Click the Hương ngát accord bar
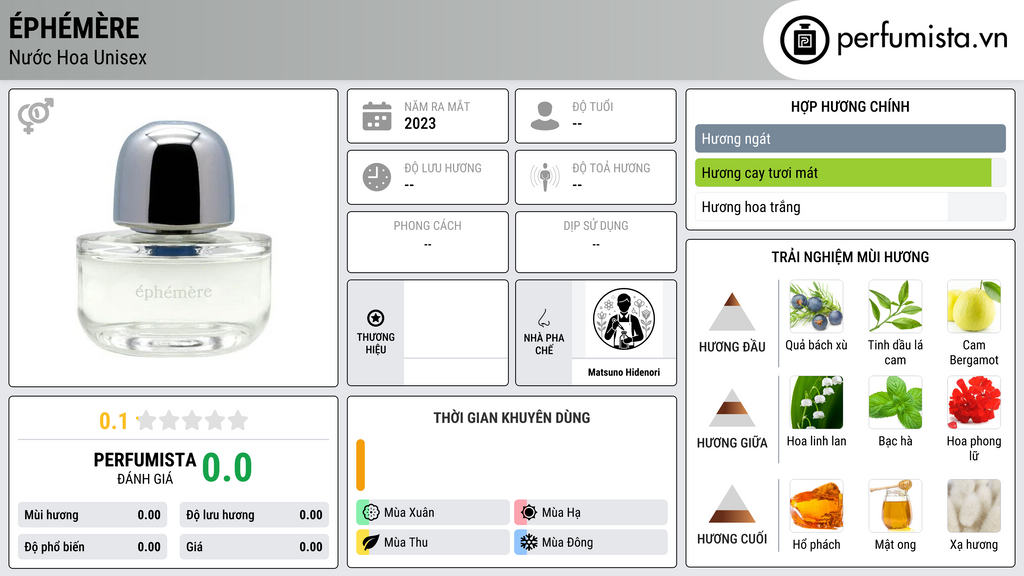1024x576 pixels. coord(850,138)
